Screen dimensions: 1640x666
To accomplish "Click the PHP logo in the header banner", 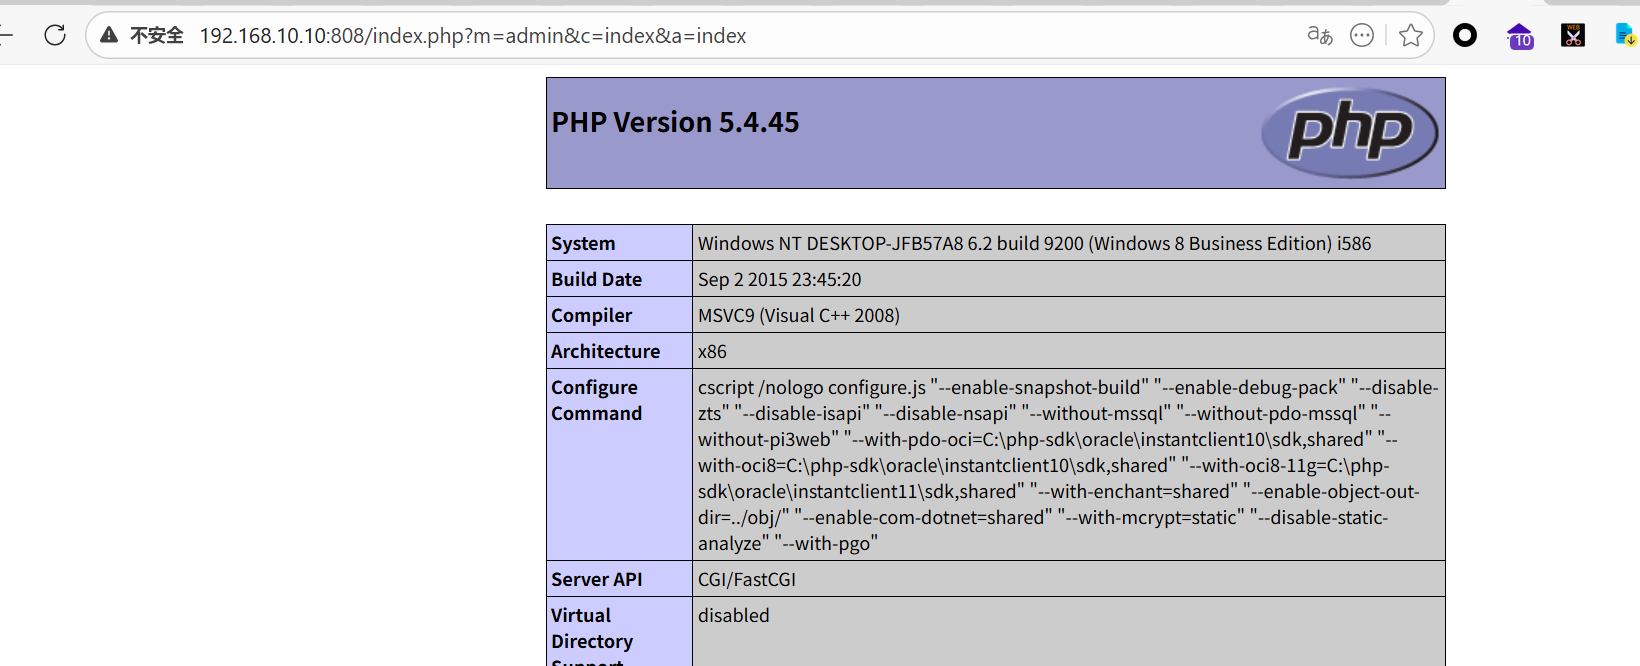I will [1350, 133].
